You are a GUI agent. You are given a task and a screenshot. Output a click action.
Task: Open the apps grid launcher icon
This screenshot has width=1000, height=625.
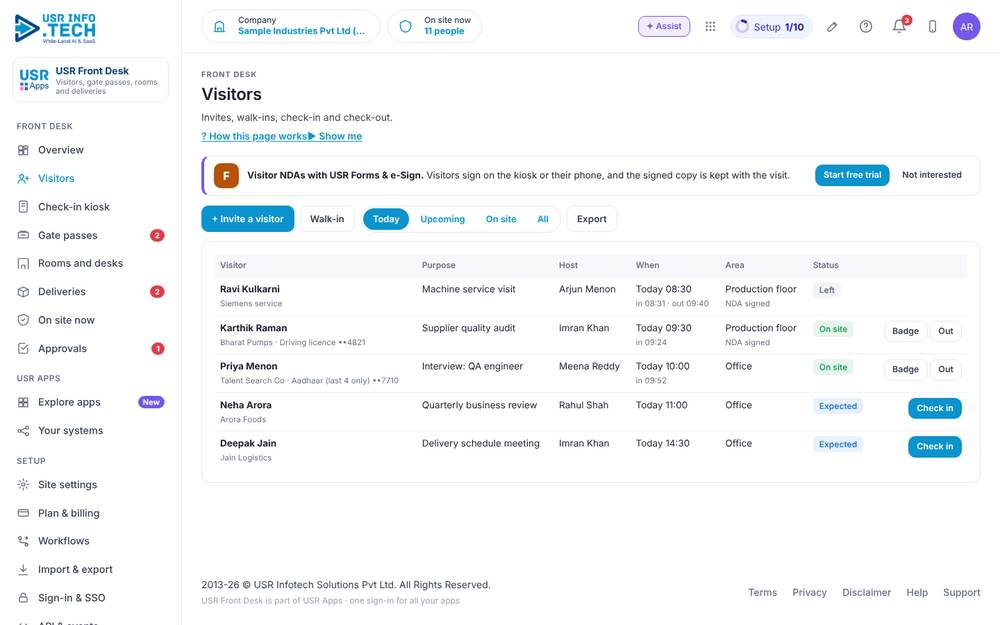pyautogui.click(x=710, y=26)
